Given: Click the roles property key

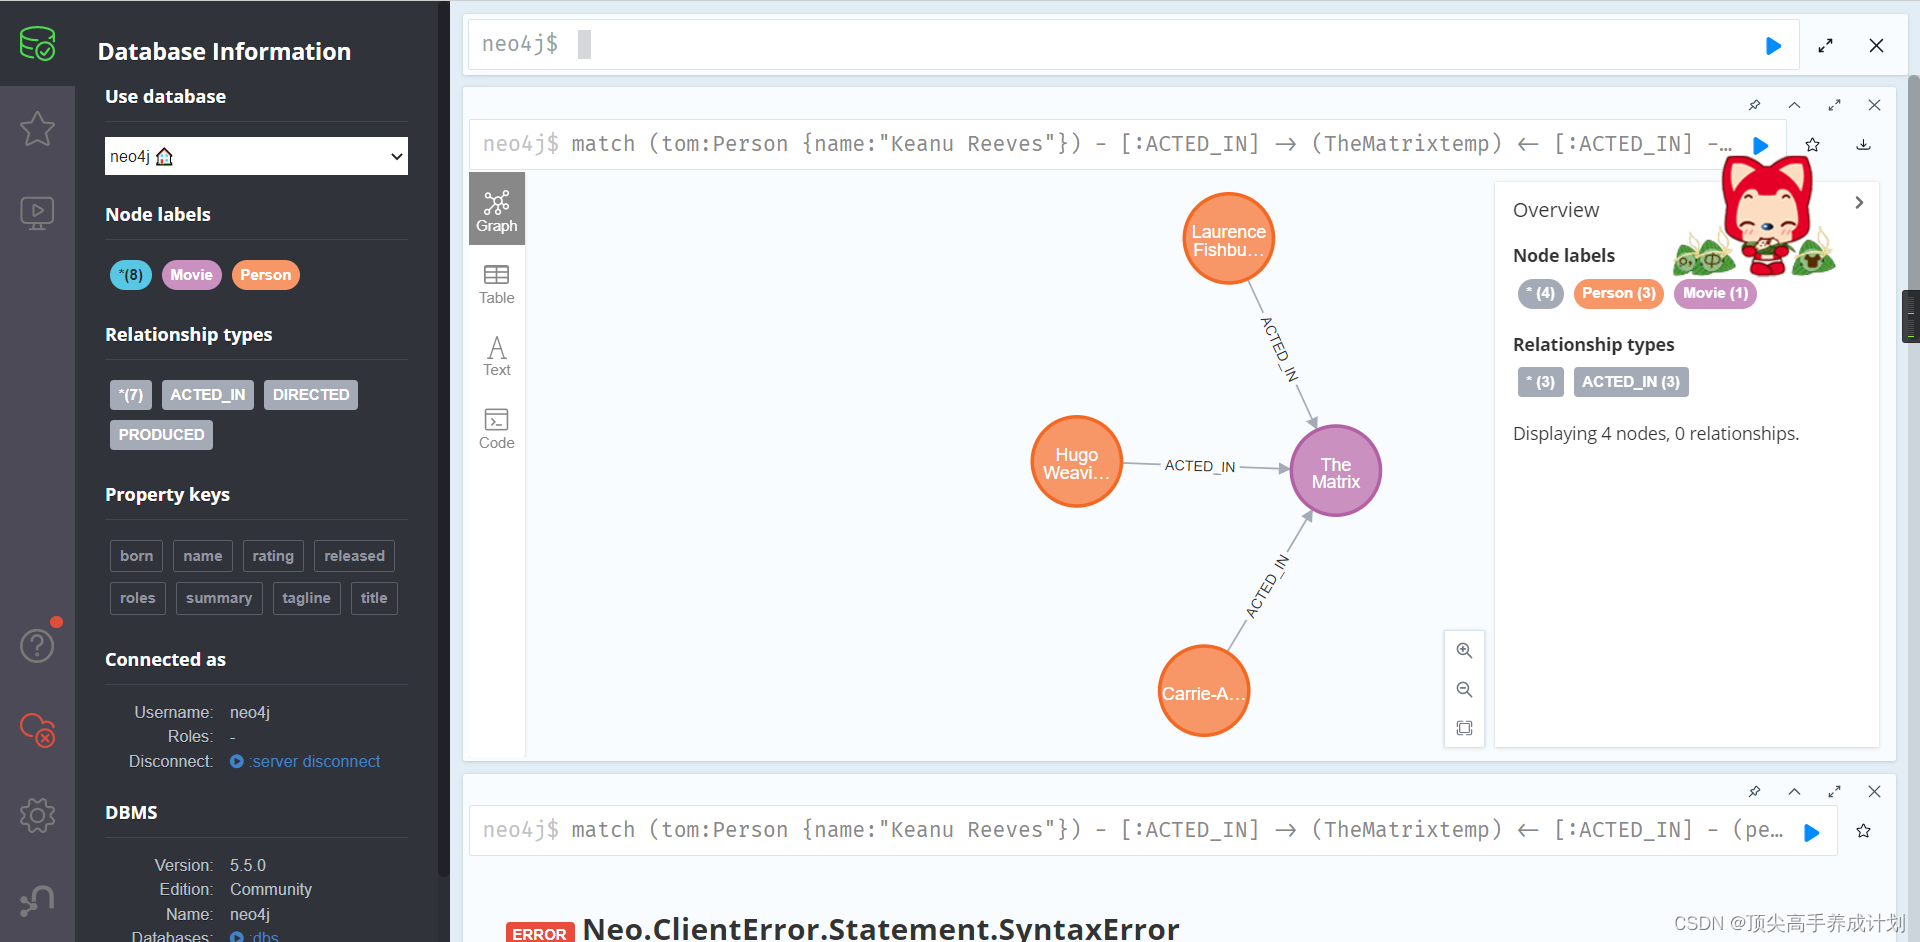Looking at the screenshot, I should pyautogui.click(x=138, y=598).
